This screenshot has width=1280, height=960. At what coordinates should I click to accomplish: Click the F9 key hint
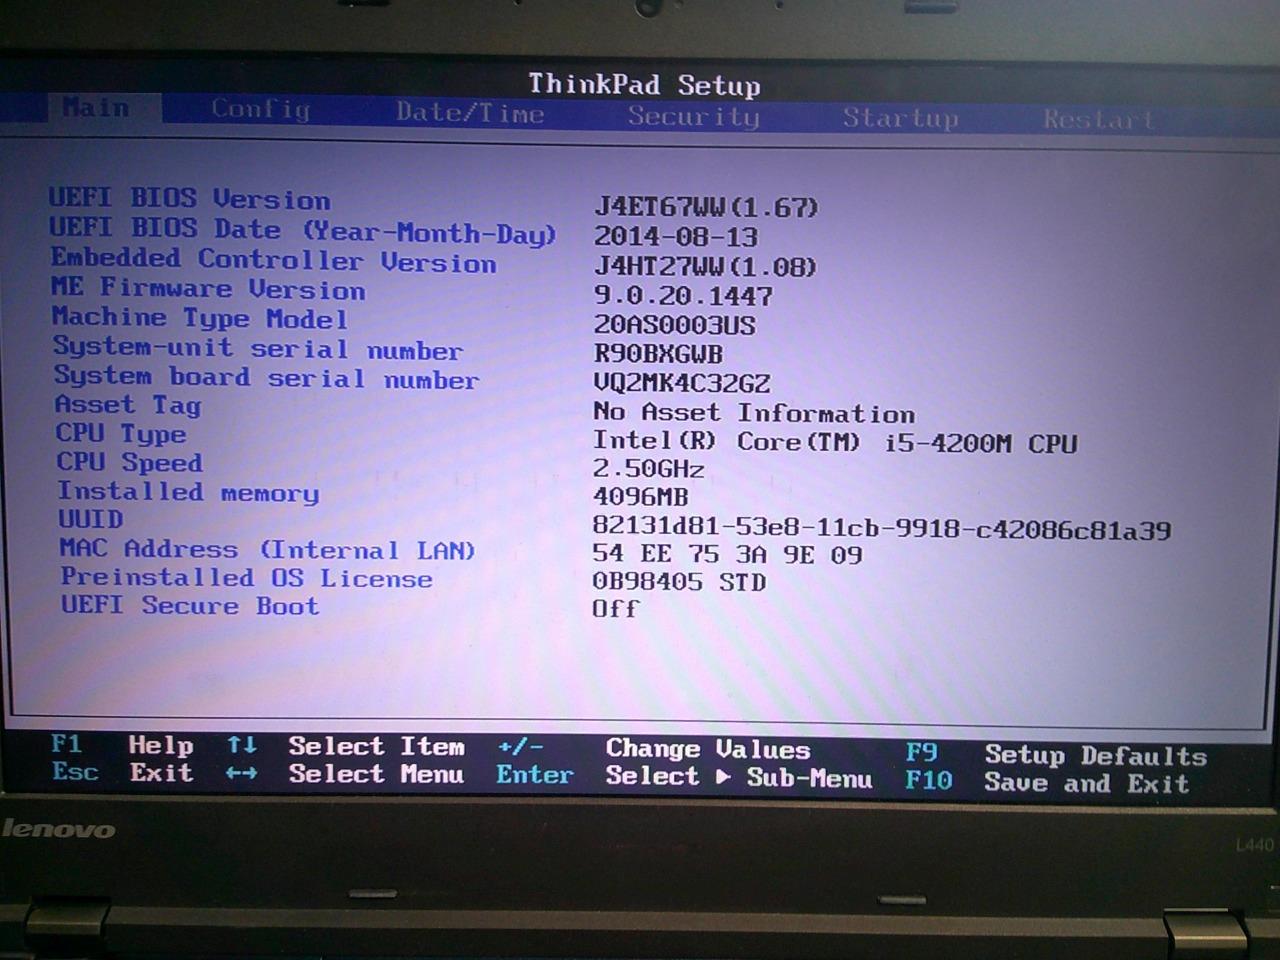[x=922, y=752]
